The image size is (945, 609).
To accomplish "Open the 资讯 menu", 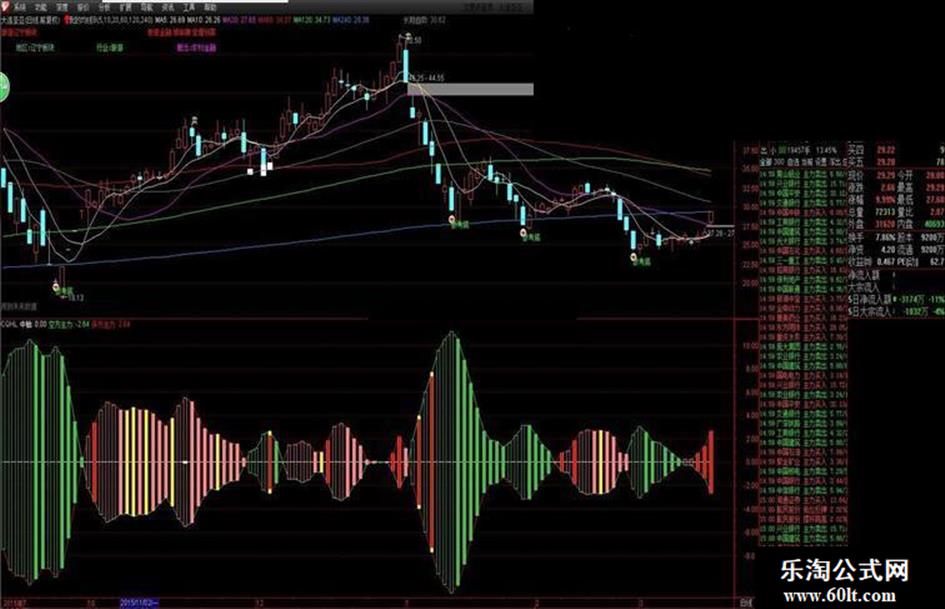I will coord(168,7).
